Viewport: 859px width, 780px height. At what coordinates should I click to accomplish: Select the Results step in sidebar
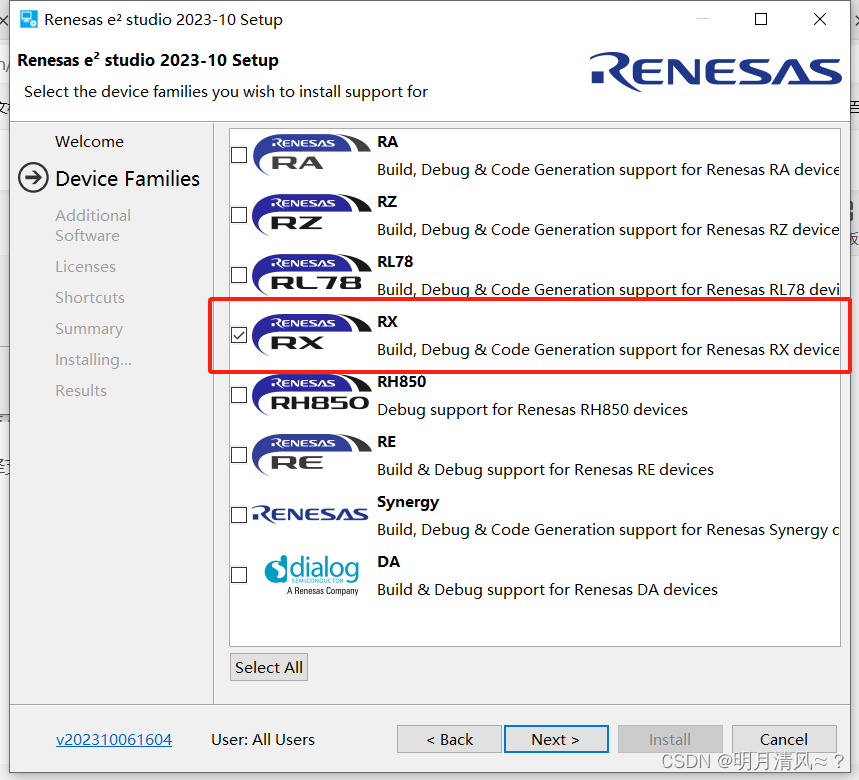(x=81, y=391)
